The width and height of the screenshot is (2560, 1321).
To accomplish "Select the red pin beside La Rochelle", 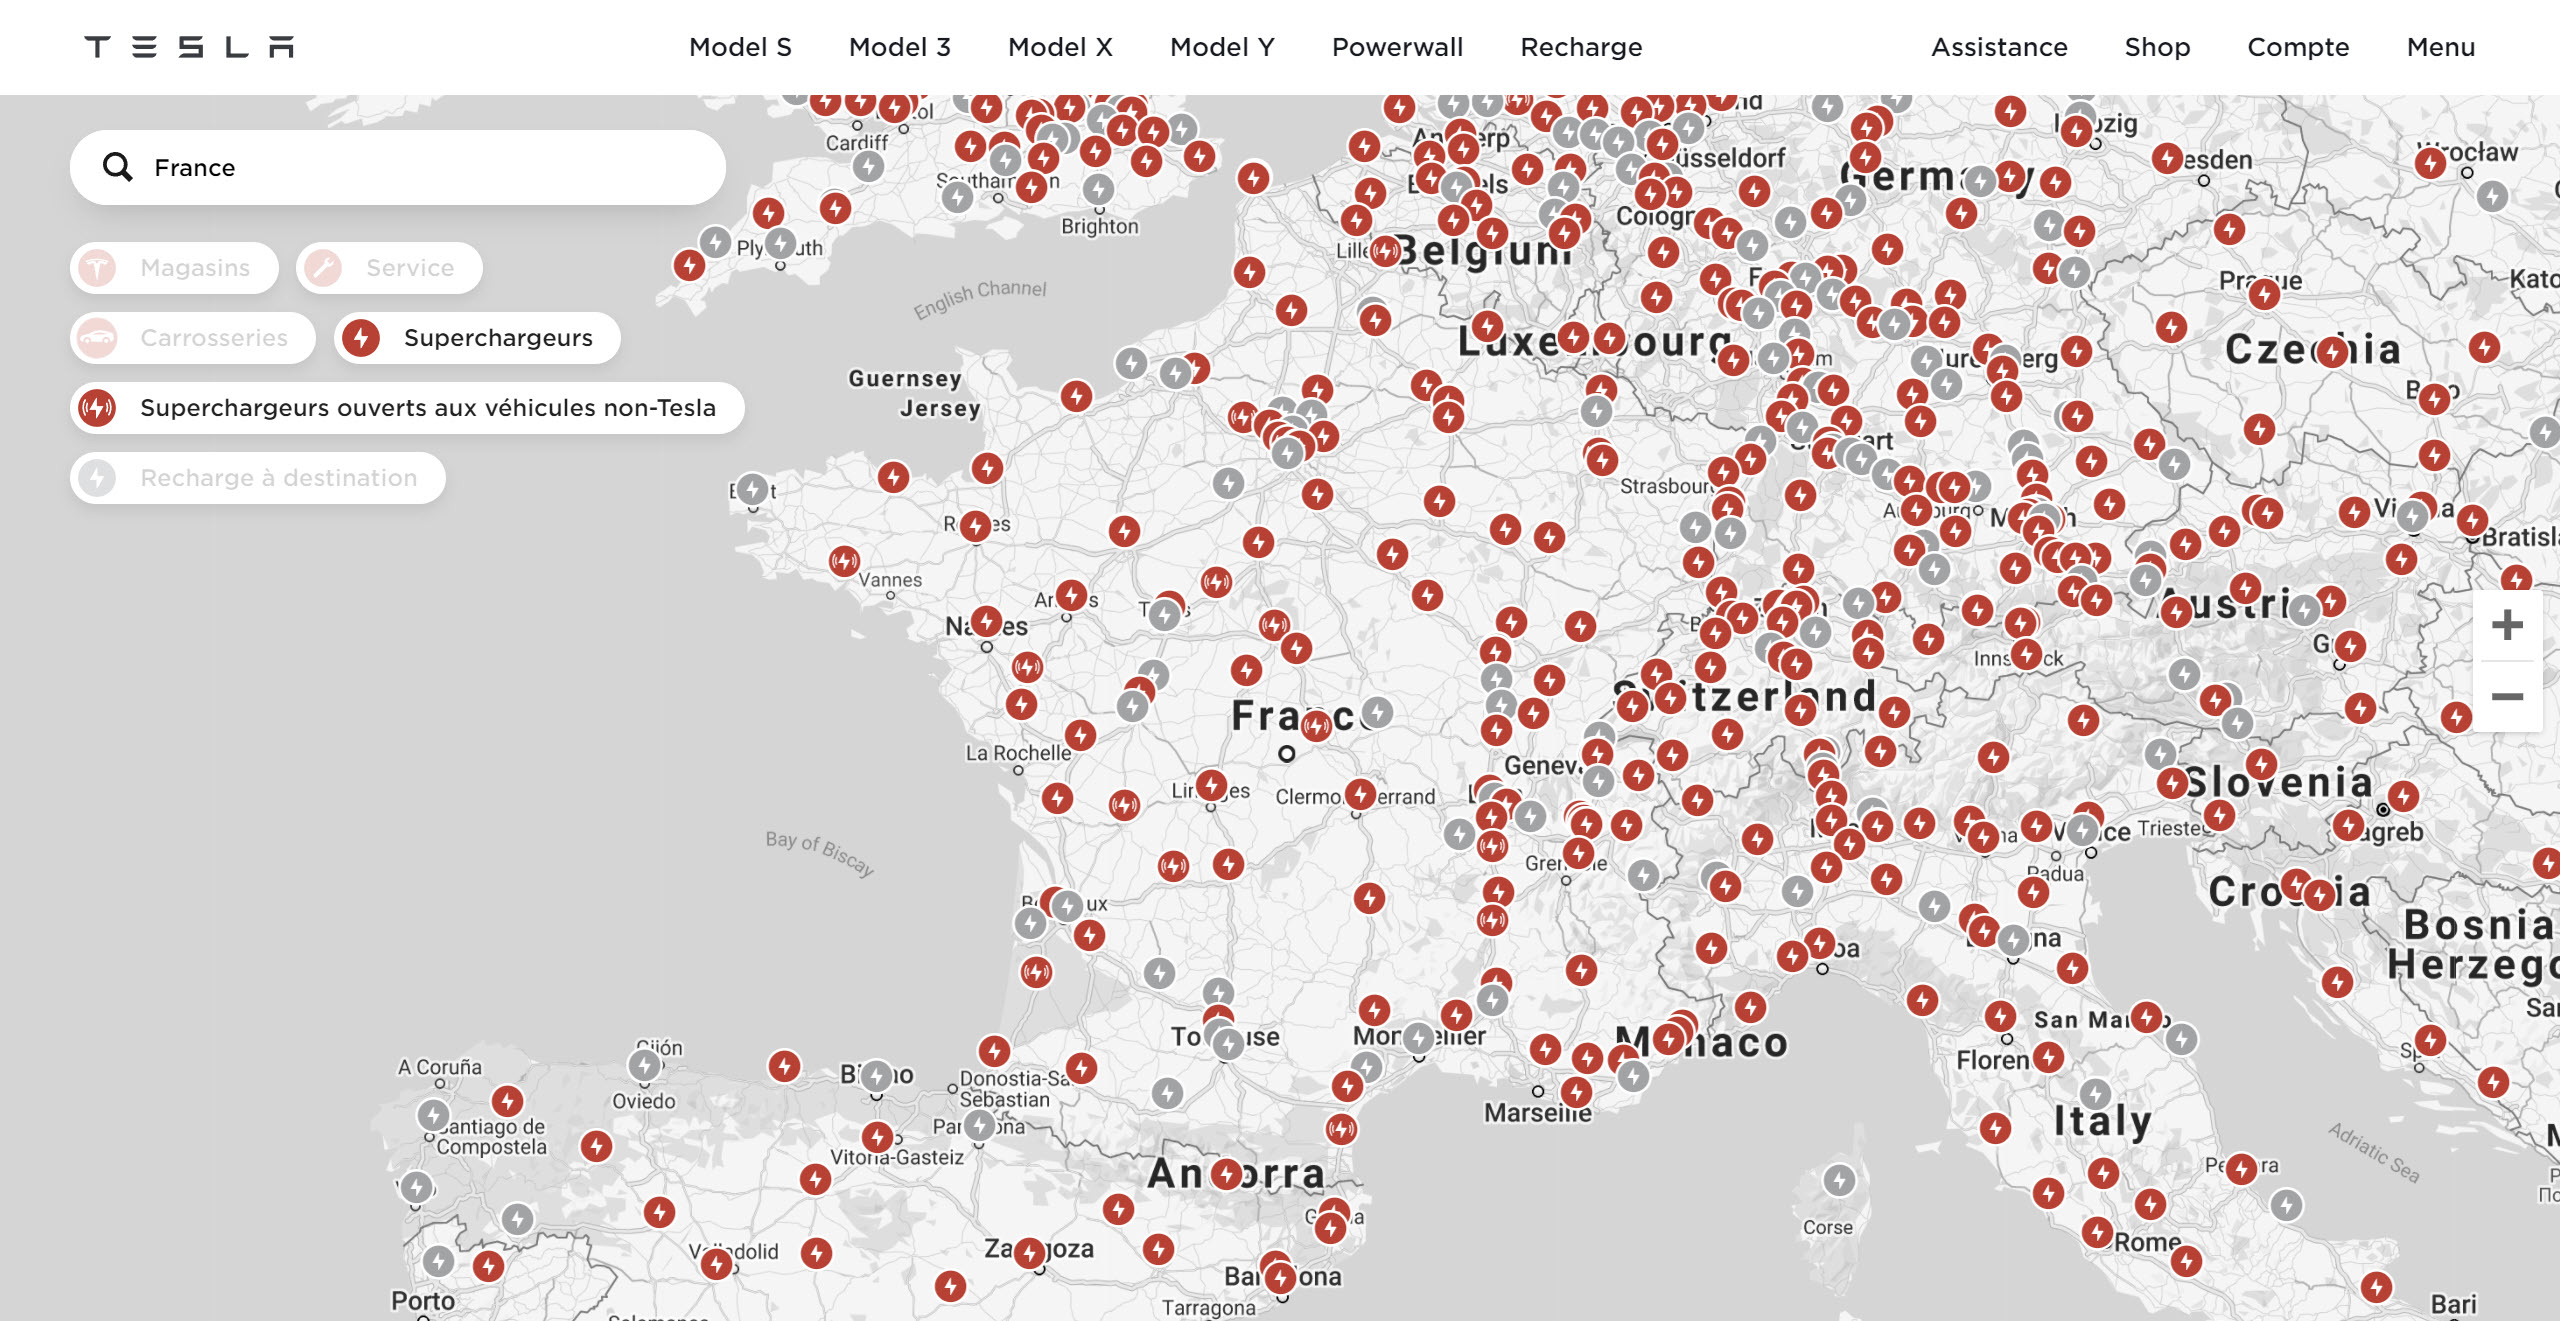I will pos(1080,735).
